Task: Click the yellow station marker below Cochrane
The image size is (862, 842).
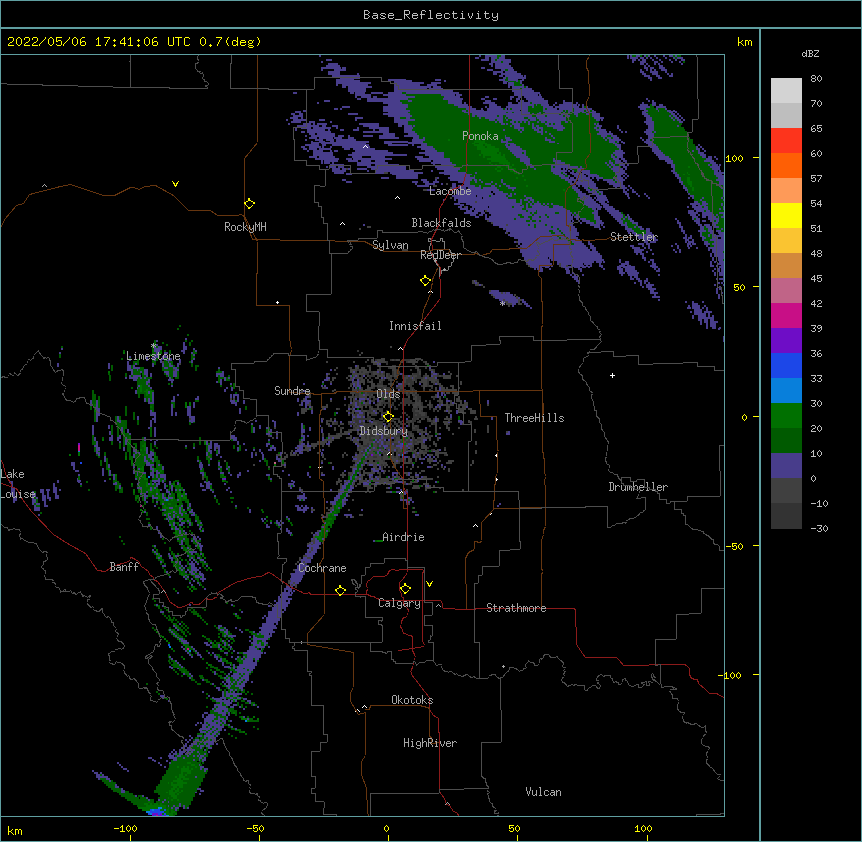Action: point(340,590)
